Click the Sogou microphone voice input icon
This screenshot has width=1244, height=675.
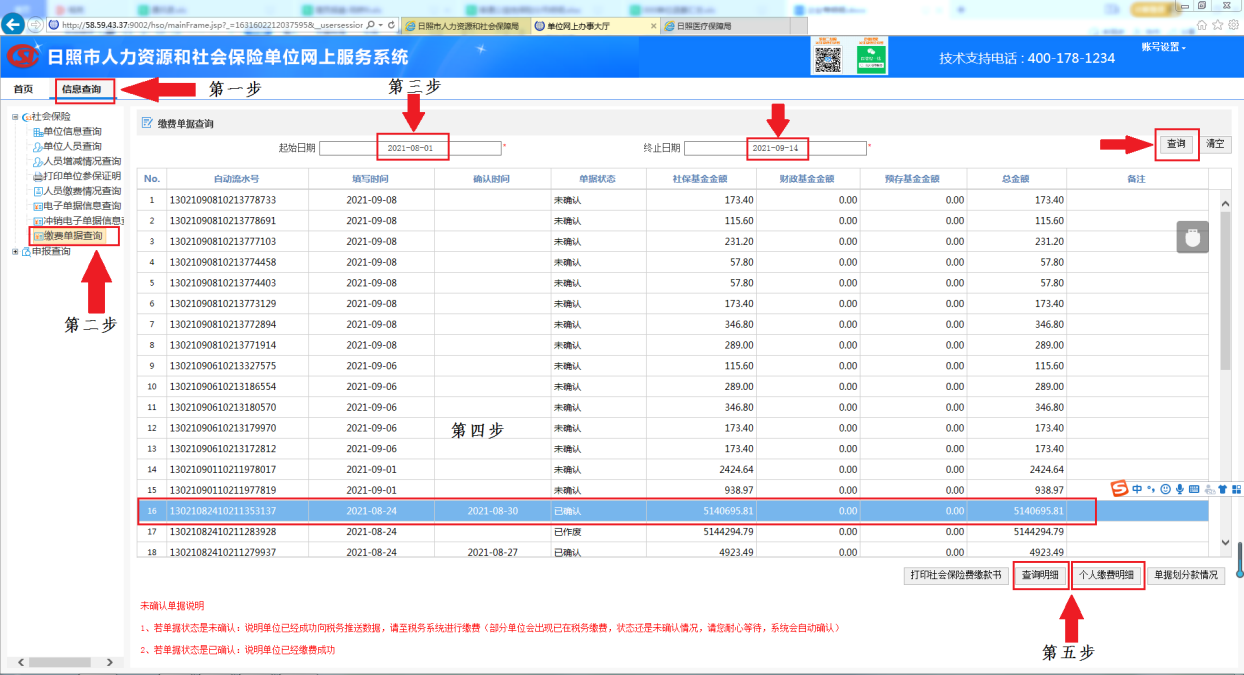(1180, 488)
